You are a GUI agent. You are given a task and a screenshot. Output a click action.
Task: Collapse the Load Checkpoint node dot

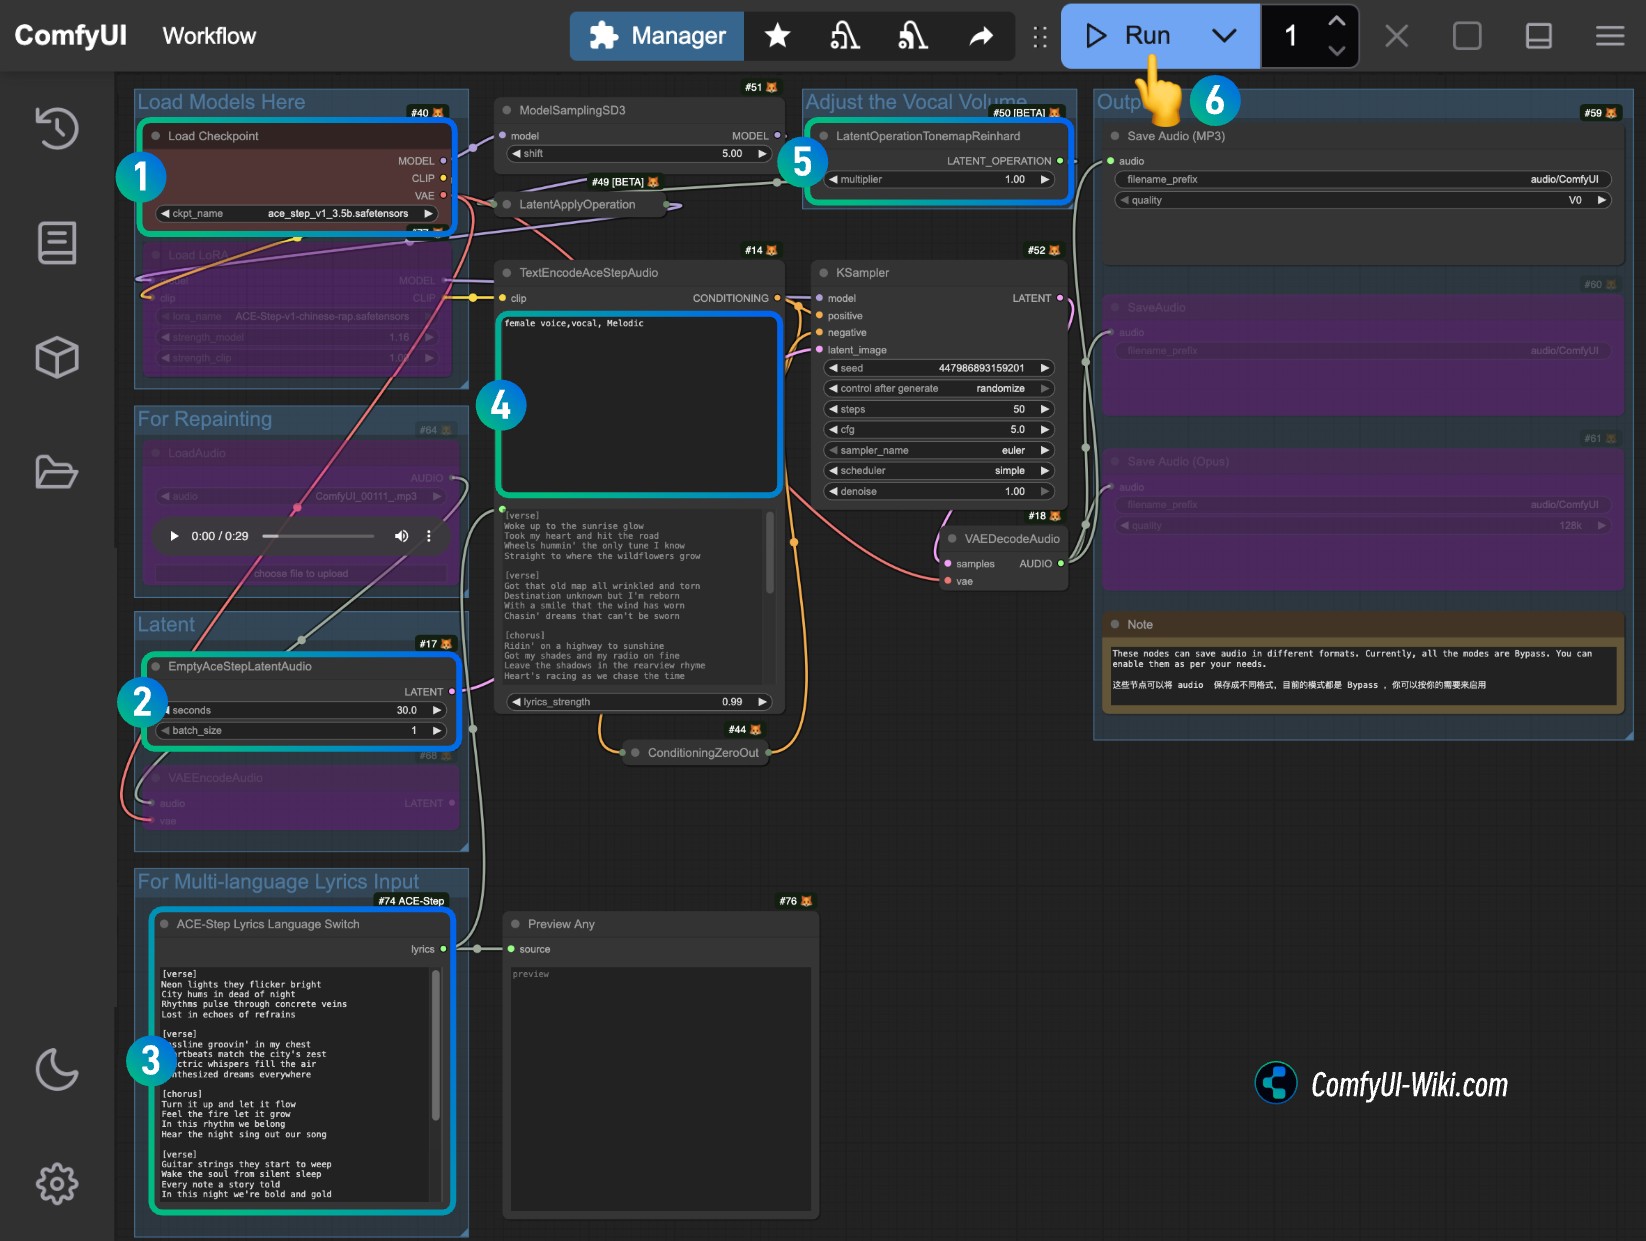pos(155,136)
